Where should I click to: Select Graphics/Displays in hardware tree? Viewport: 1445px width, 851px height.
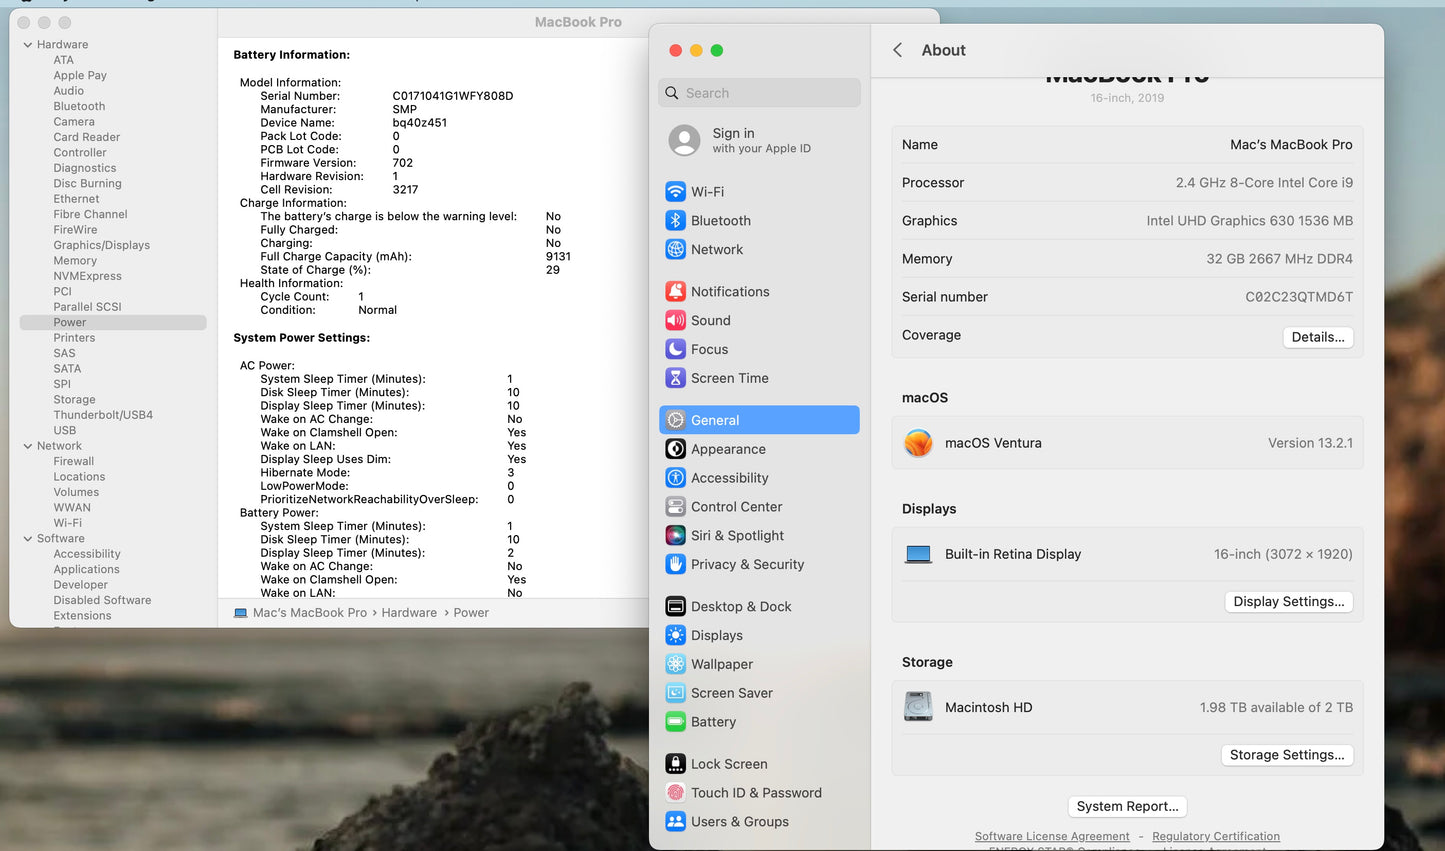(101, 245)
